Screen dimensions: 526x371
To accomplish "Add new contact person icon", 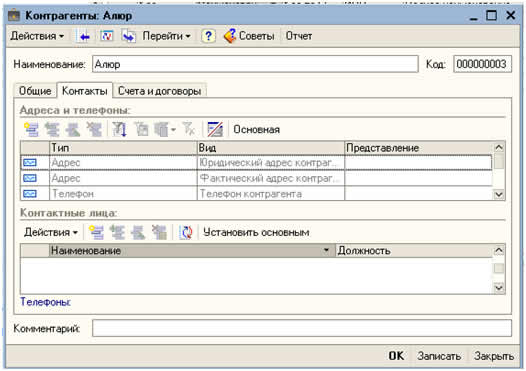I will point(97,232).
